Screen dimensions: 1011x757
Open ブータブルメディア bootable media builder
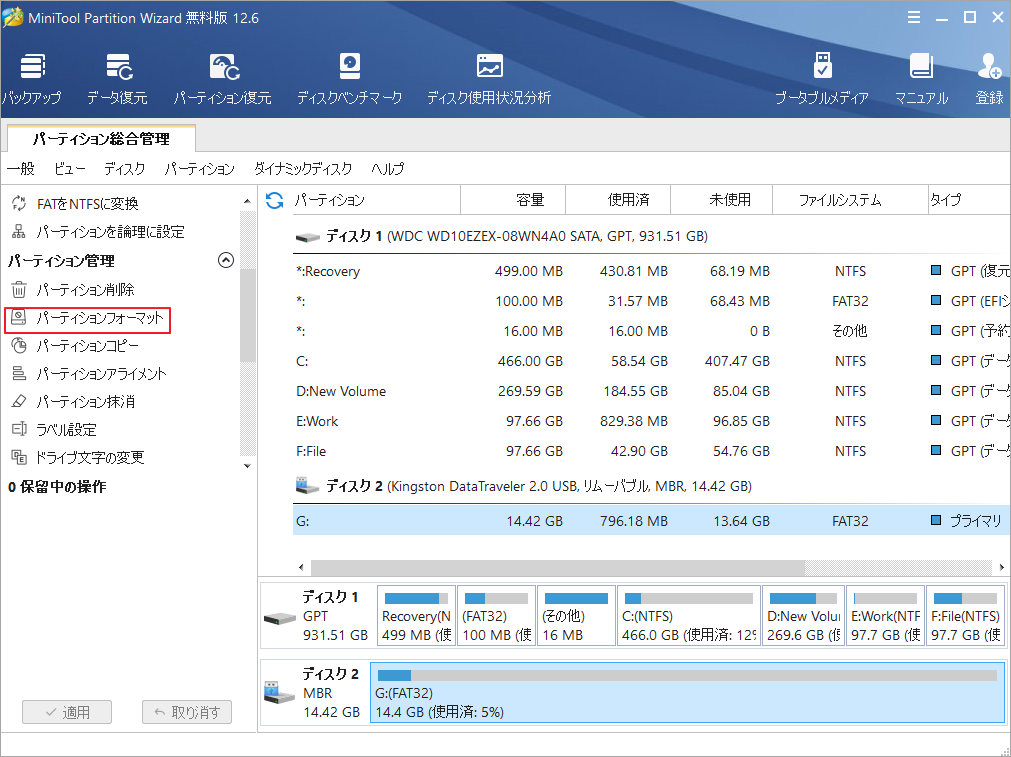click(822, 78)
